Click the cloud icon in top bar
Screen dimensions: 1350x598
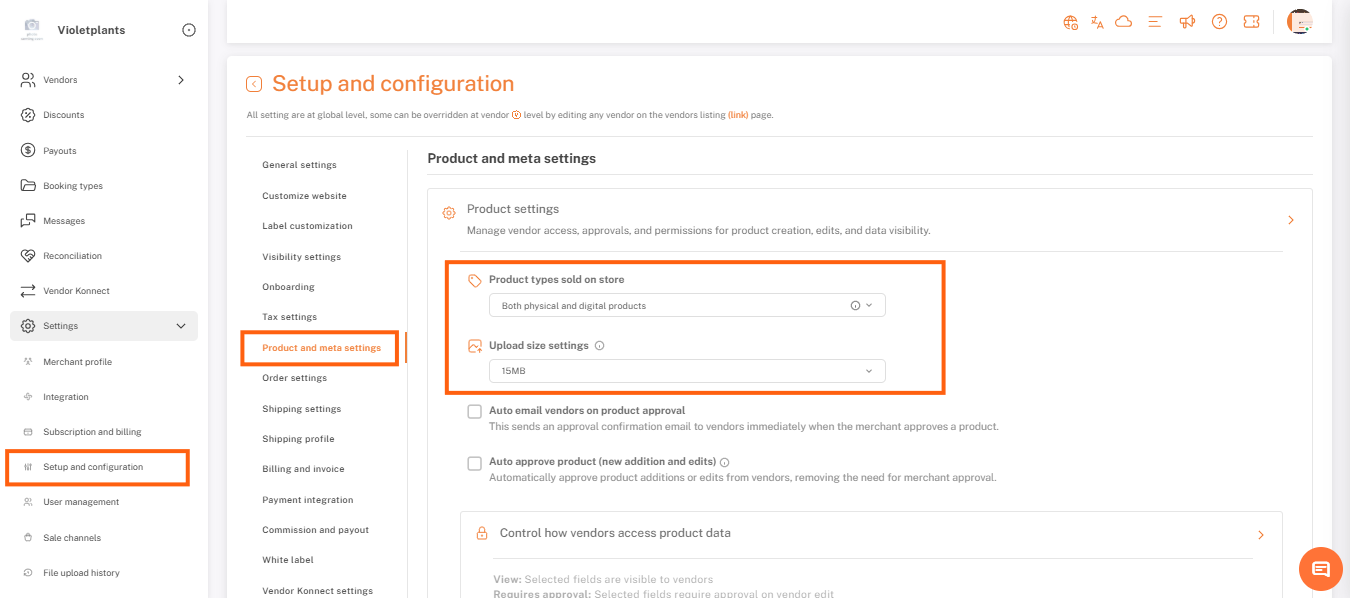point(1123,22)
